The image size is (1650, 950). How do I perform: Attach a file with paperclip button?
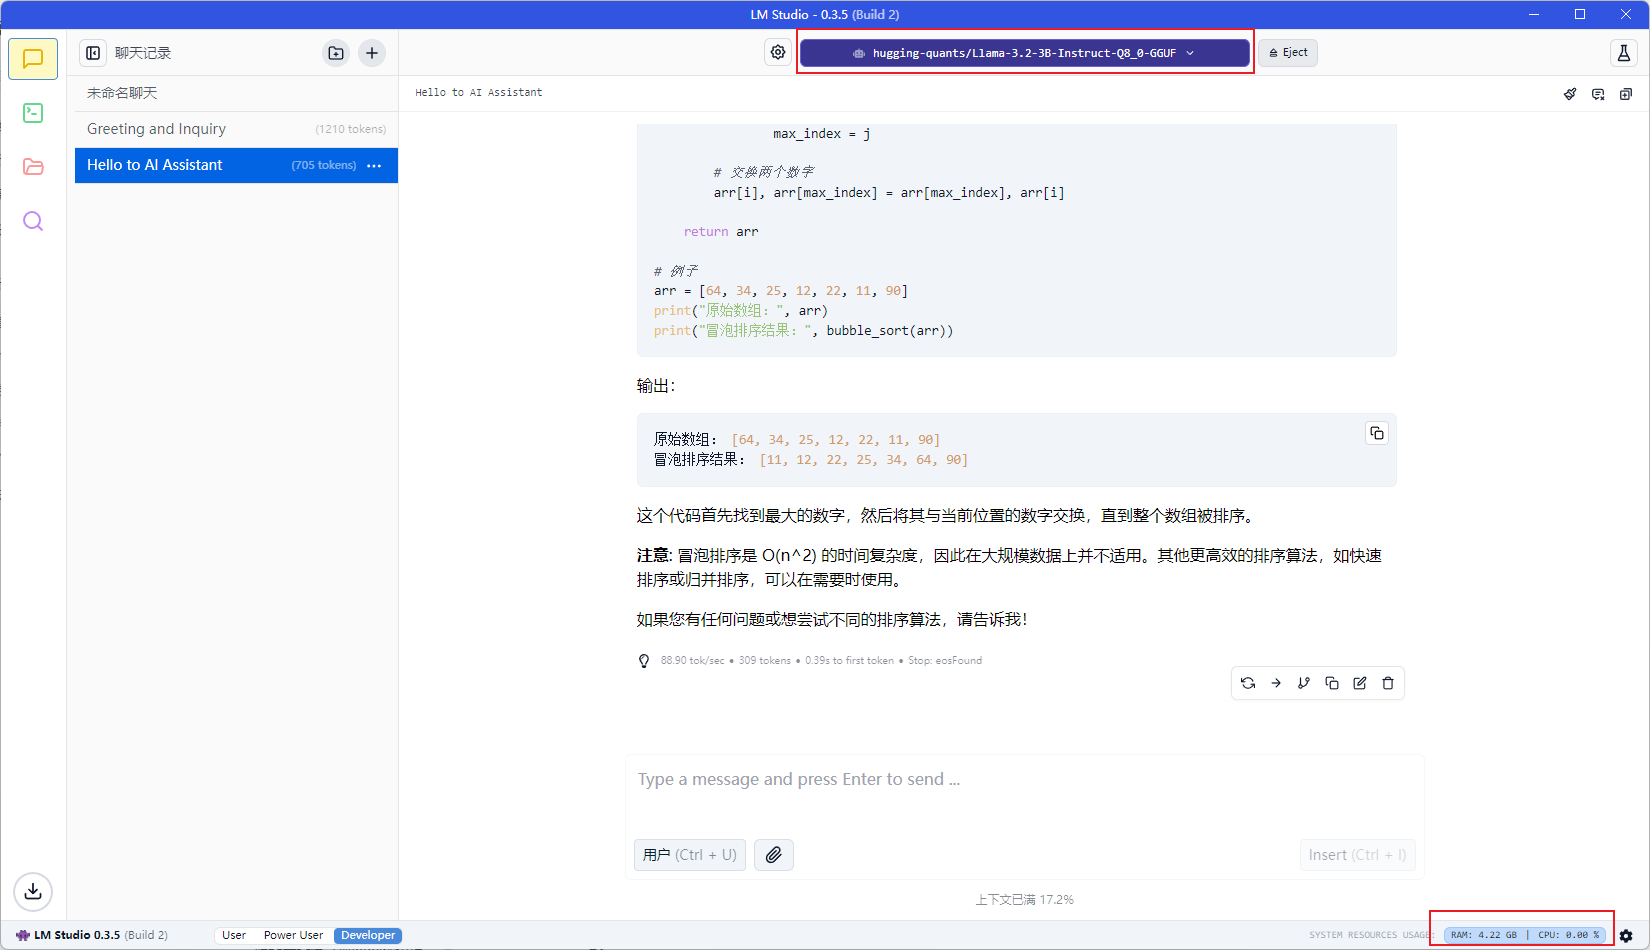(774, 855)
